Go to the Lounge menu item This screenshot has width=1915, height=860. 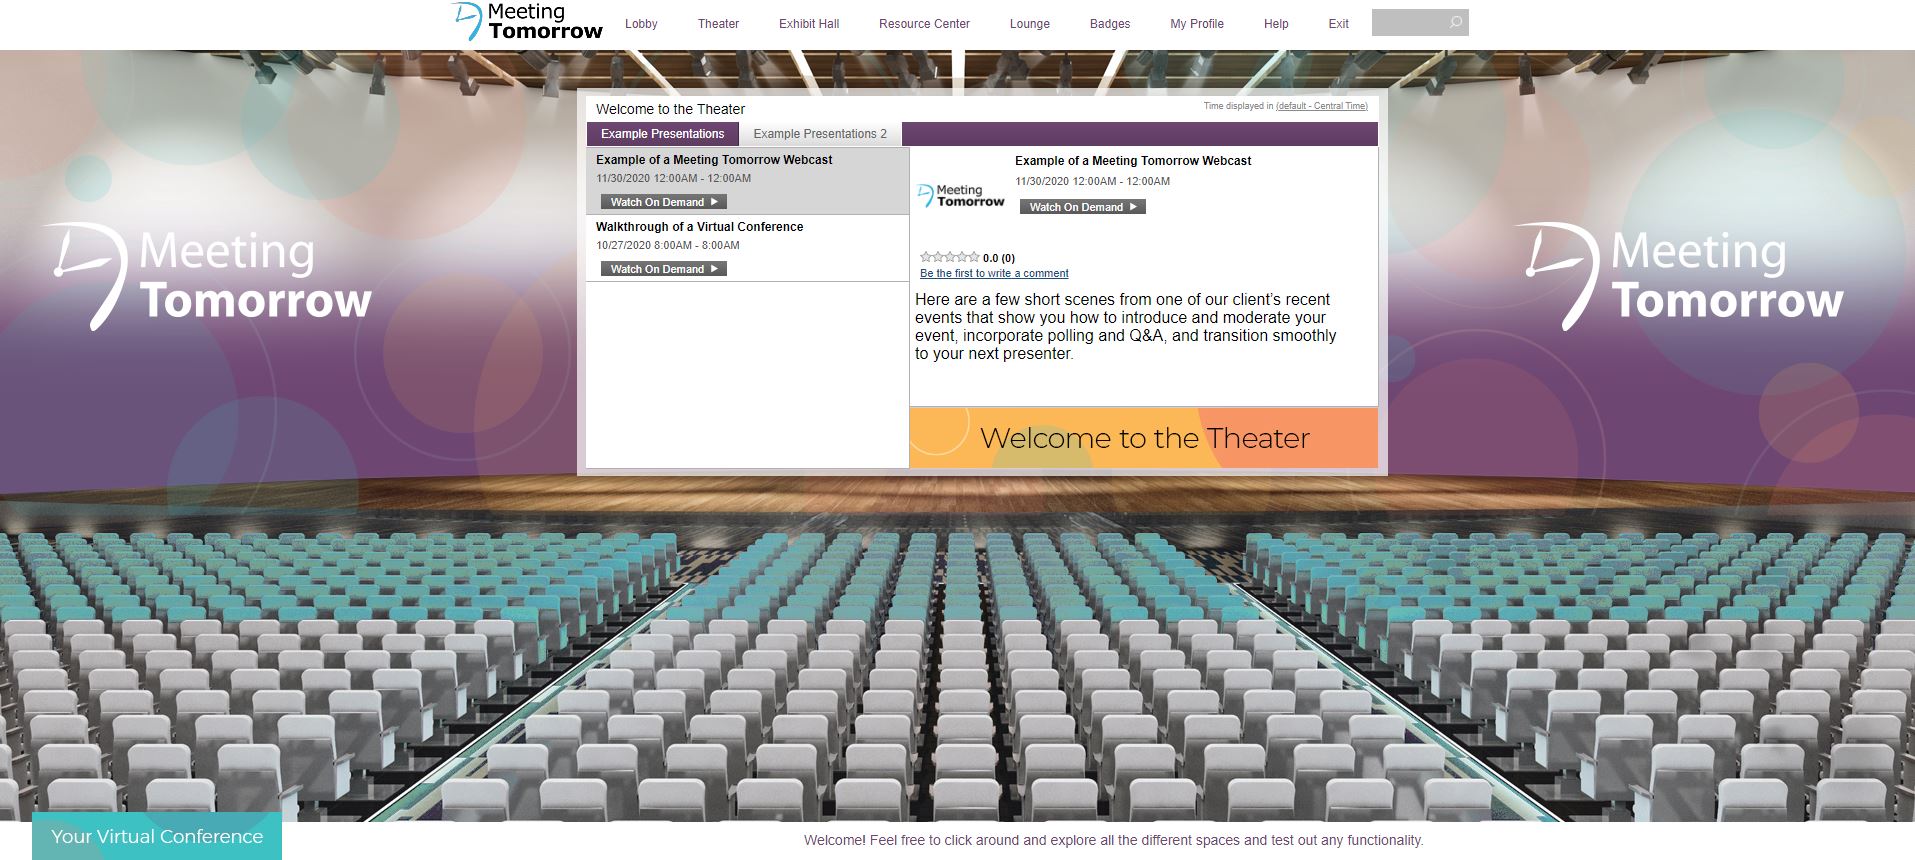coord(1029,24)
